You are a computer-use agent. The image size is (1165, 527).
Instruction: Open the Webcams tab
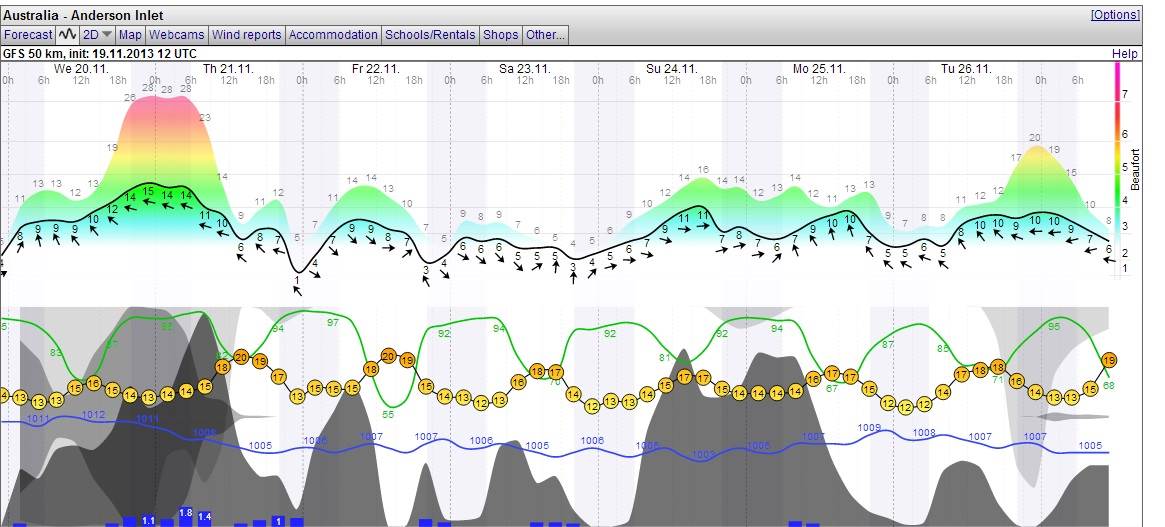click(177, 34)
